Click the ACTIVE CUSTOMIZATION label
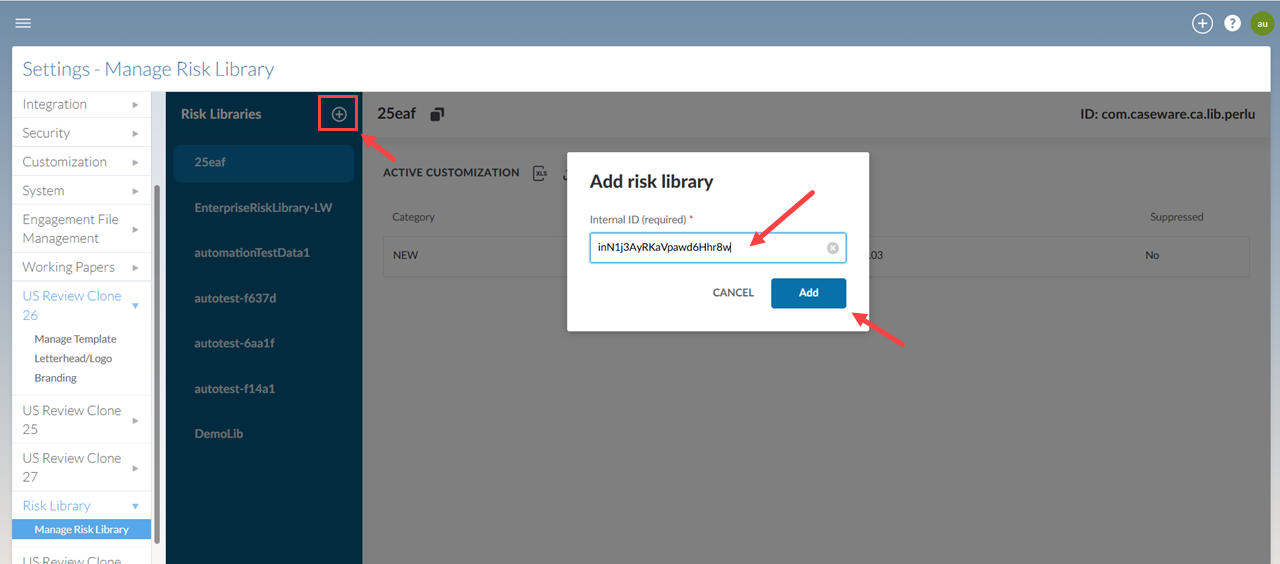 [451, 173]
